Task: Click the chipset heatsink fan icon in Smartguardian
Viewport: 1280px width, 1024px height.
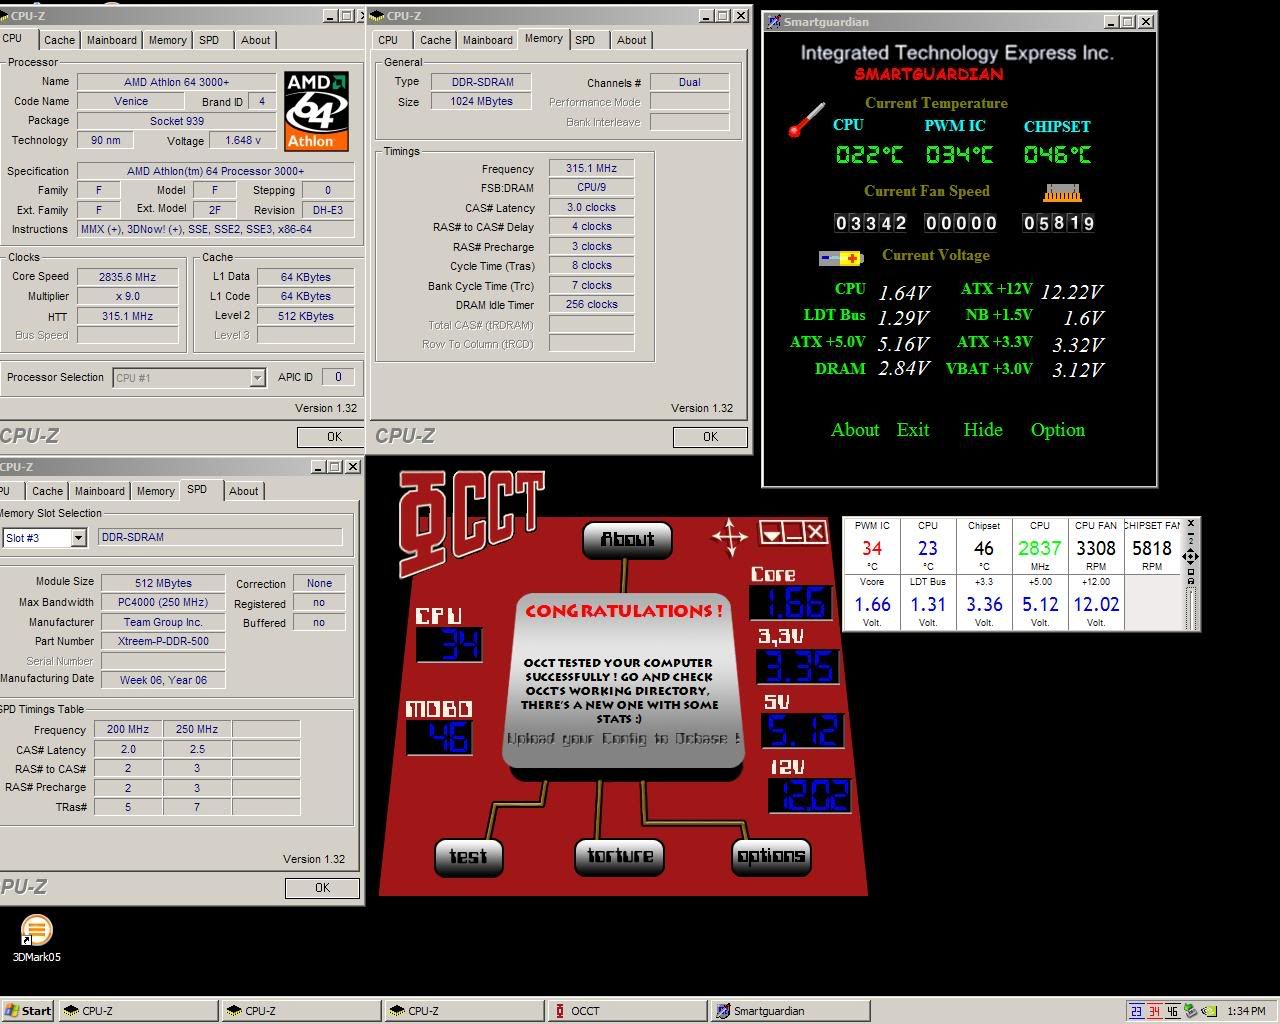Action: (1062, 192)
